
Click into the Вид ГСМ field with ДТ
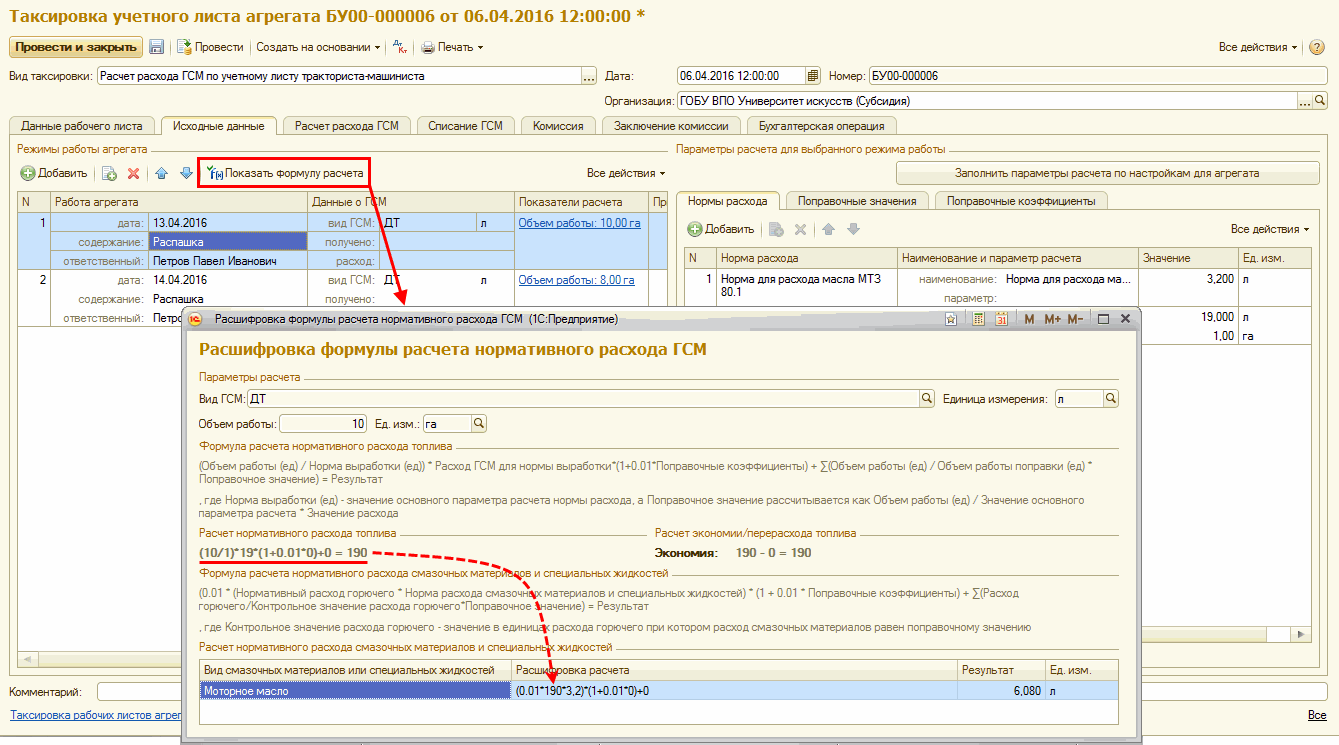583,399
